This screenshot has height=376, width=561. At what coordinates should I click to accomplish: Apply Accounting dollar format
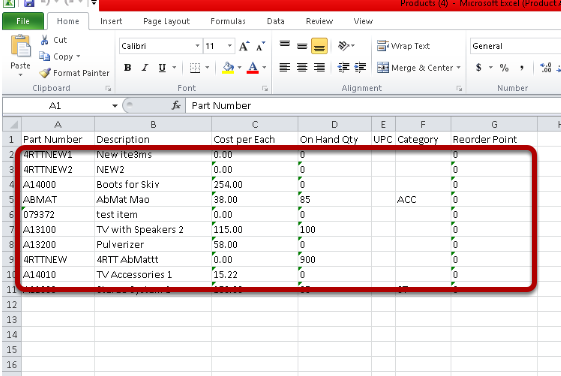pos(478,67)
